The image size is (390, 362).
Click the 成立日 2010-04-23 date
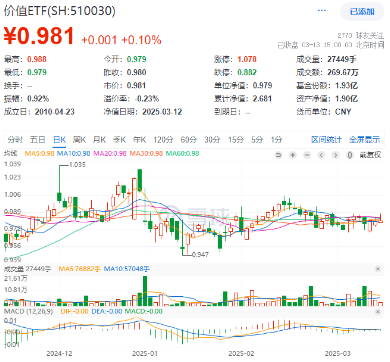click(x=55, y=112)
